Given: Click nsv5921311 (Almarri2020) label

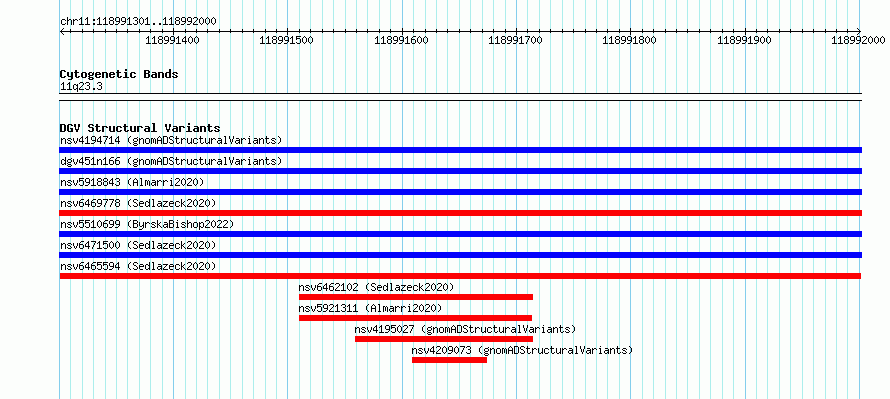Looking at the screenshot, I should pyautogui.click(x=370, y=308).
